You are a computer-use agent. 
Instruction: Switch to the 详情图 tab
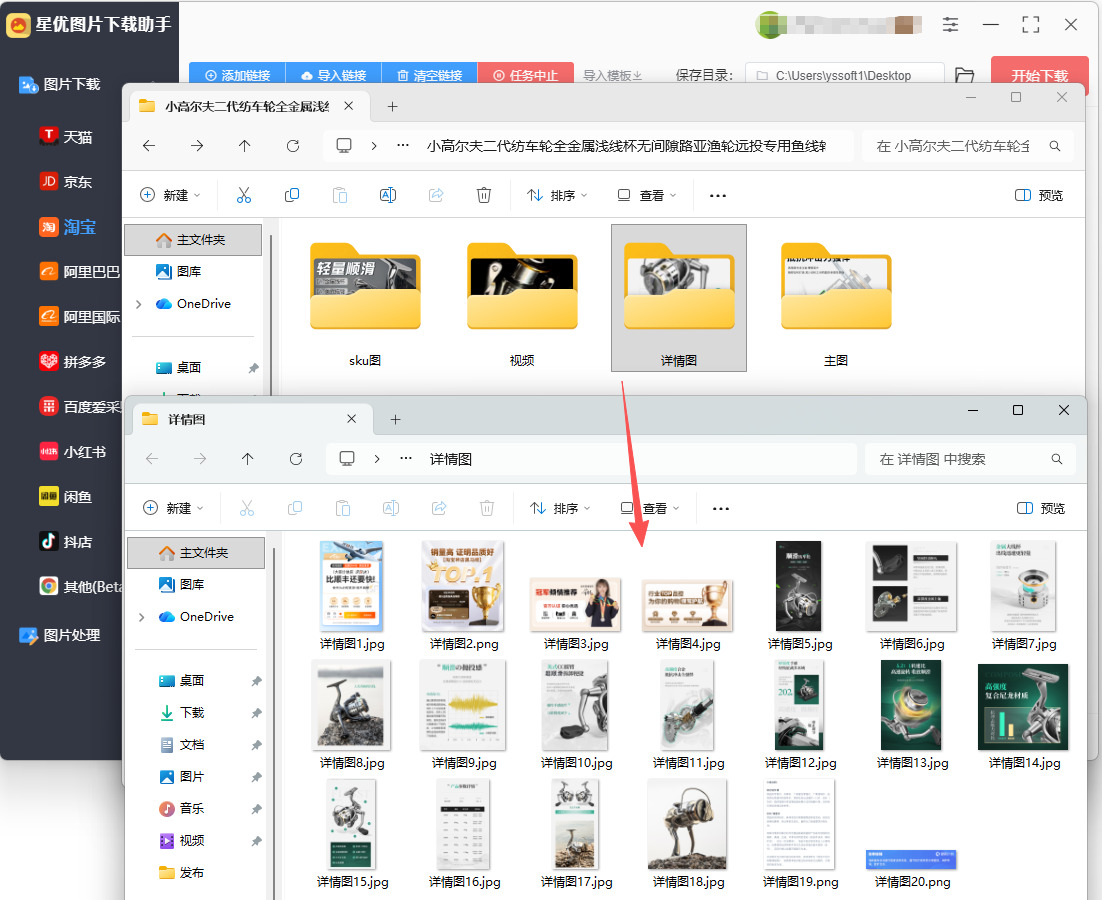[186, 419]
